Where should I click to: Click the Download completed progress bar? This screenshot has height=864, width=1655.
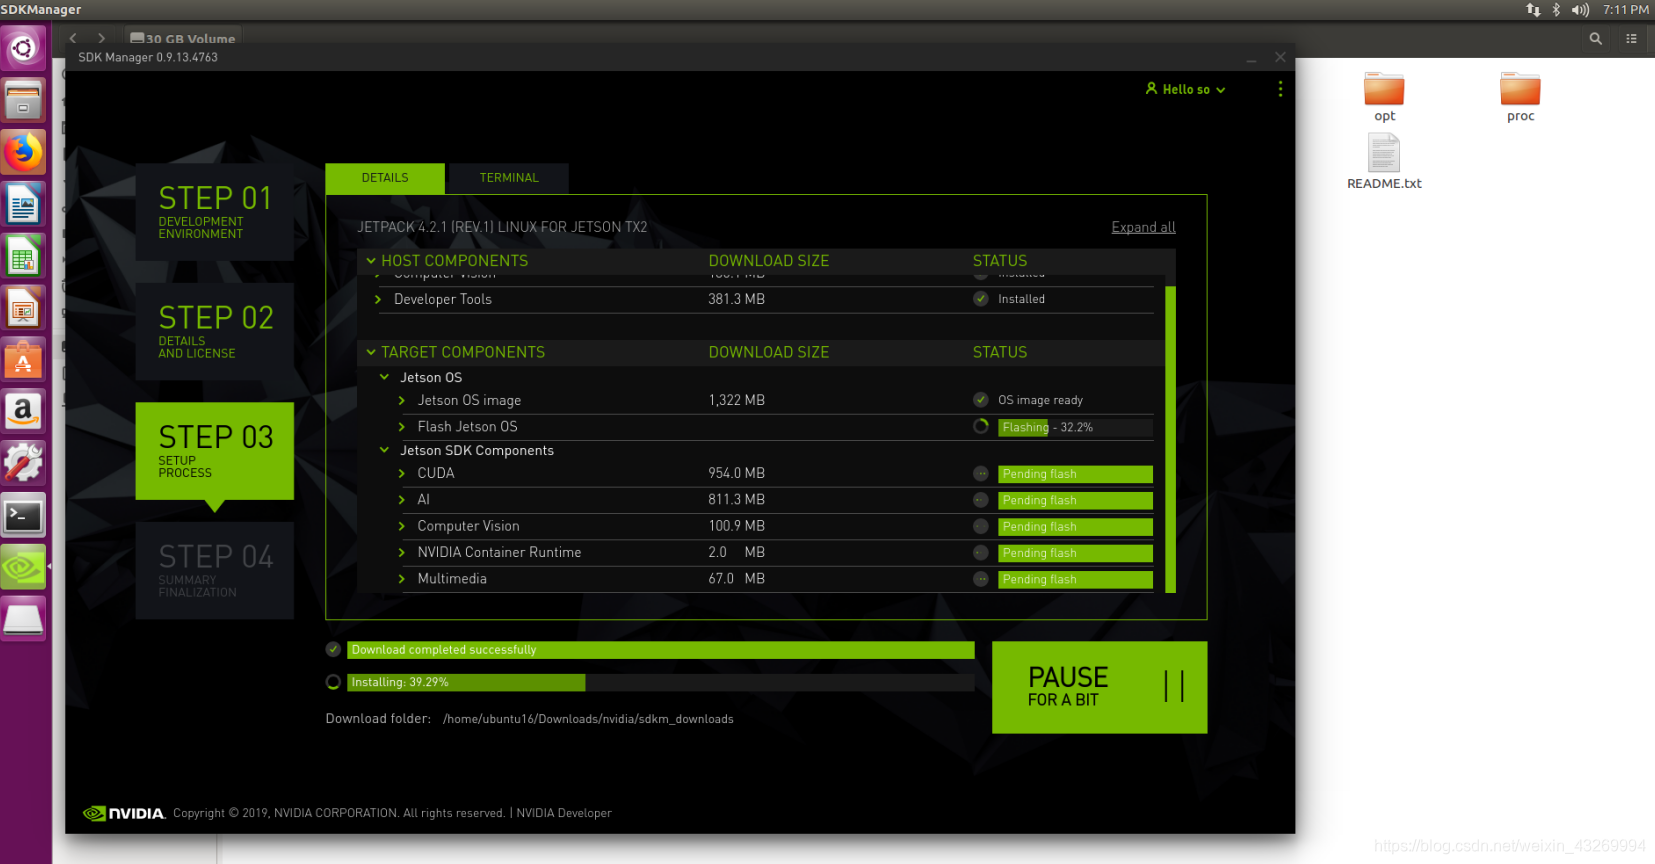[660, 650]
